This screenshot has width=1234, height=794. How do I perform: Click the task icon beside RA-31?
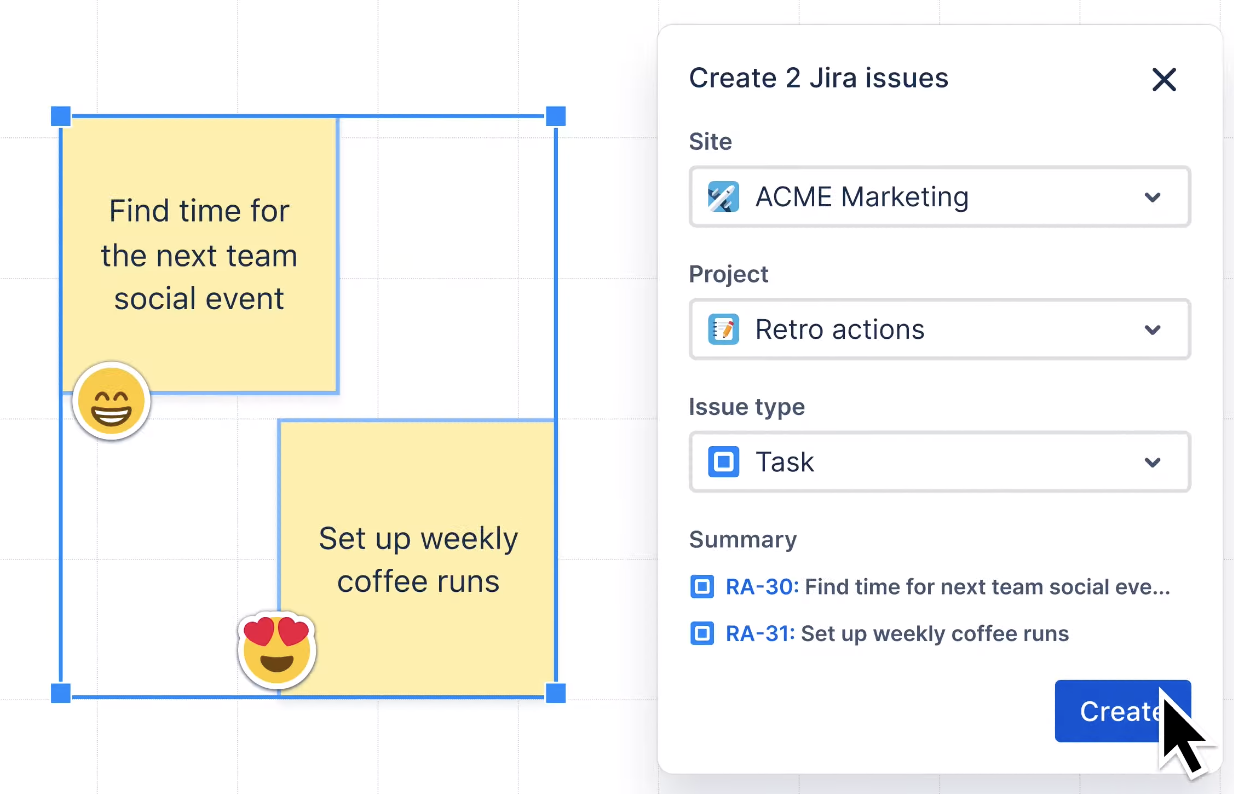701,633
